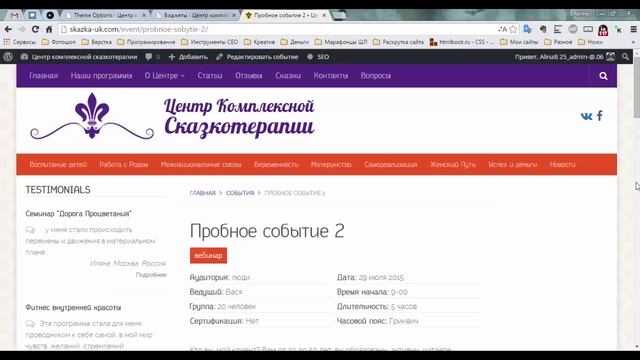Viewport: 640px width, 360px height.
Task: Open Верстка bookmarks folder
Action: 97,42
